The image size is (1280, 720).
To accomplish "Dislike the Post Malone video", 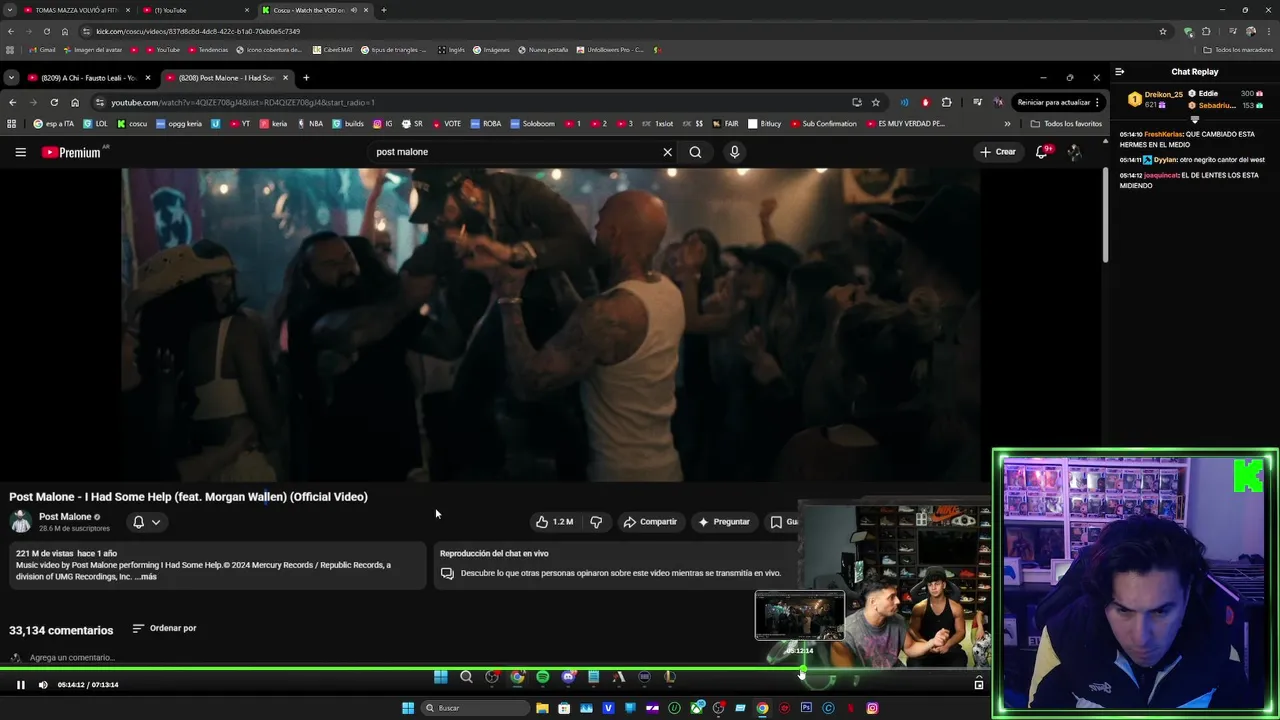I will pyautogui.click(x=596, y=522).
